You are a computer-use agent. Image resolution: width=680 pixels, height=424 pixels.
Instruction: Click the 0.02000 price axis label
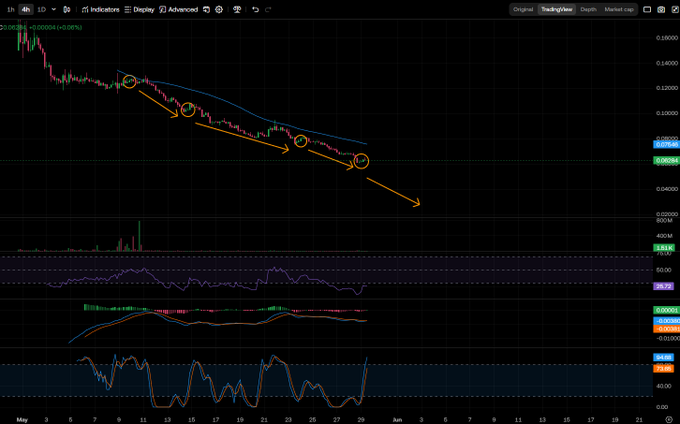coord(667,214)
